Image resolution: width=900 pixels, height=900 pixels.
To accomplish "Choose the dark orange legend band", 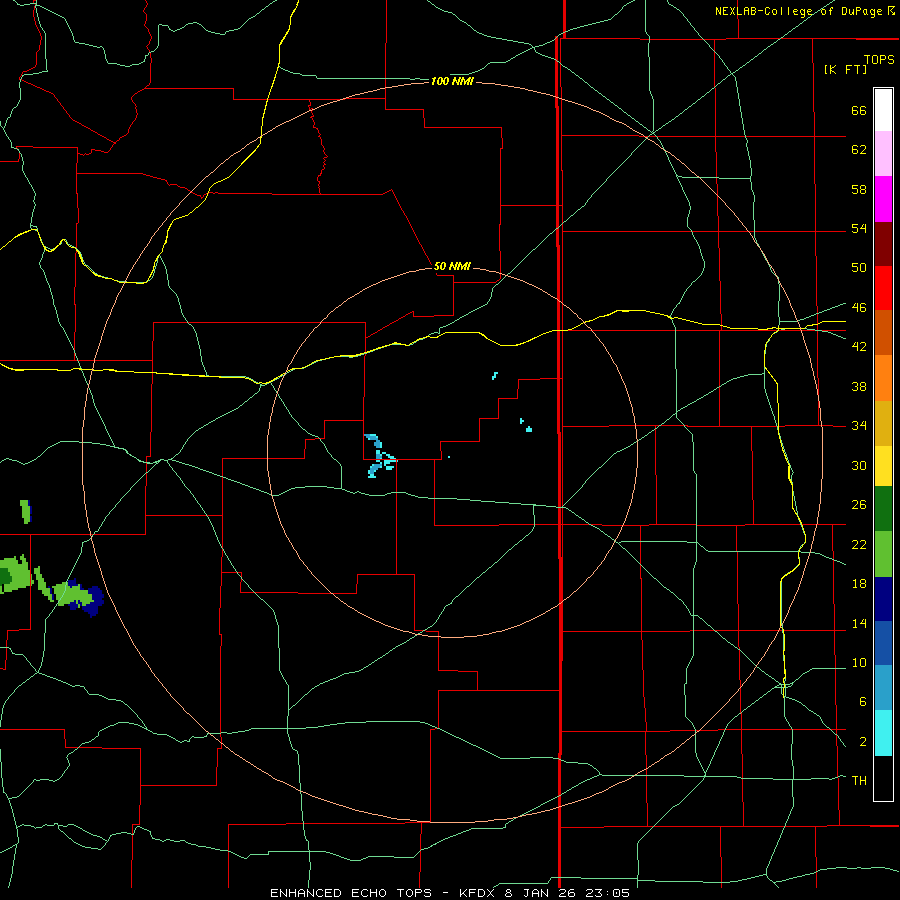I will (x=883, y=332).
